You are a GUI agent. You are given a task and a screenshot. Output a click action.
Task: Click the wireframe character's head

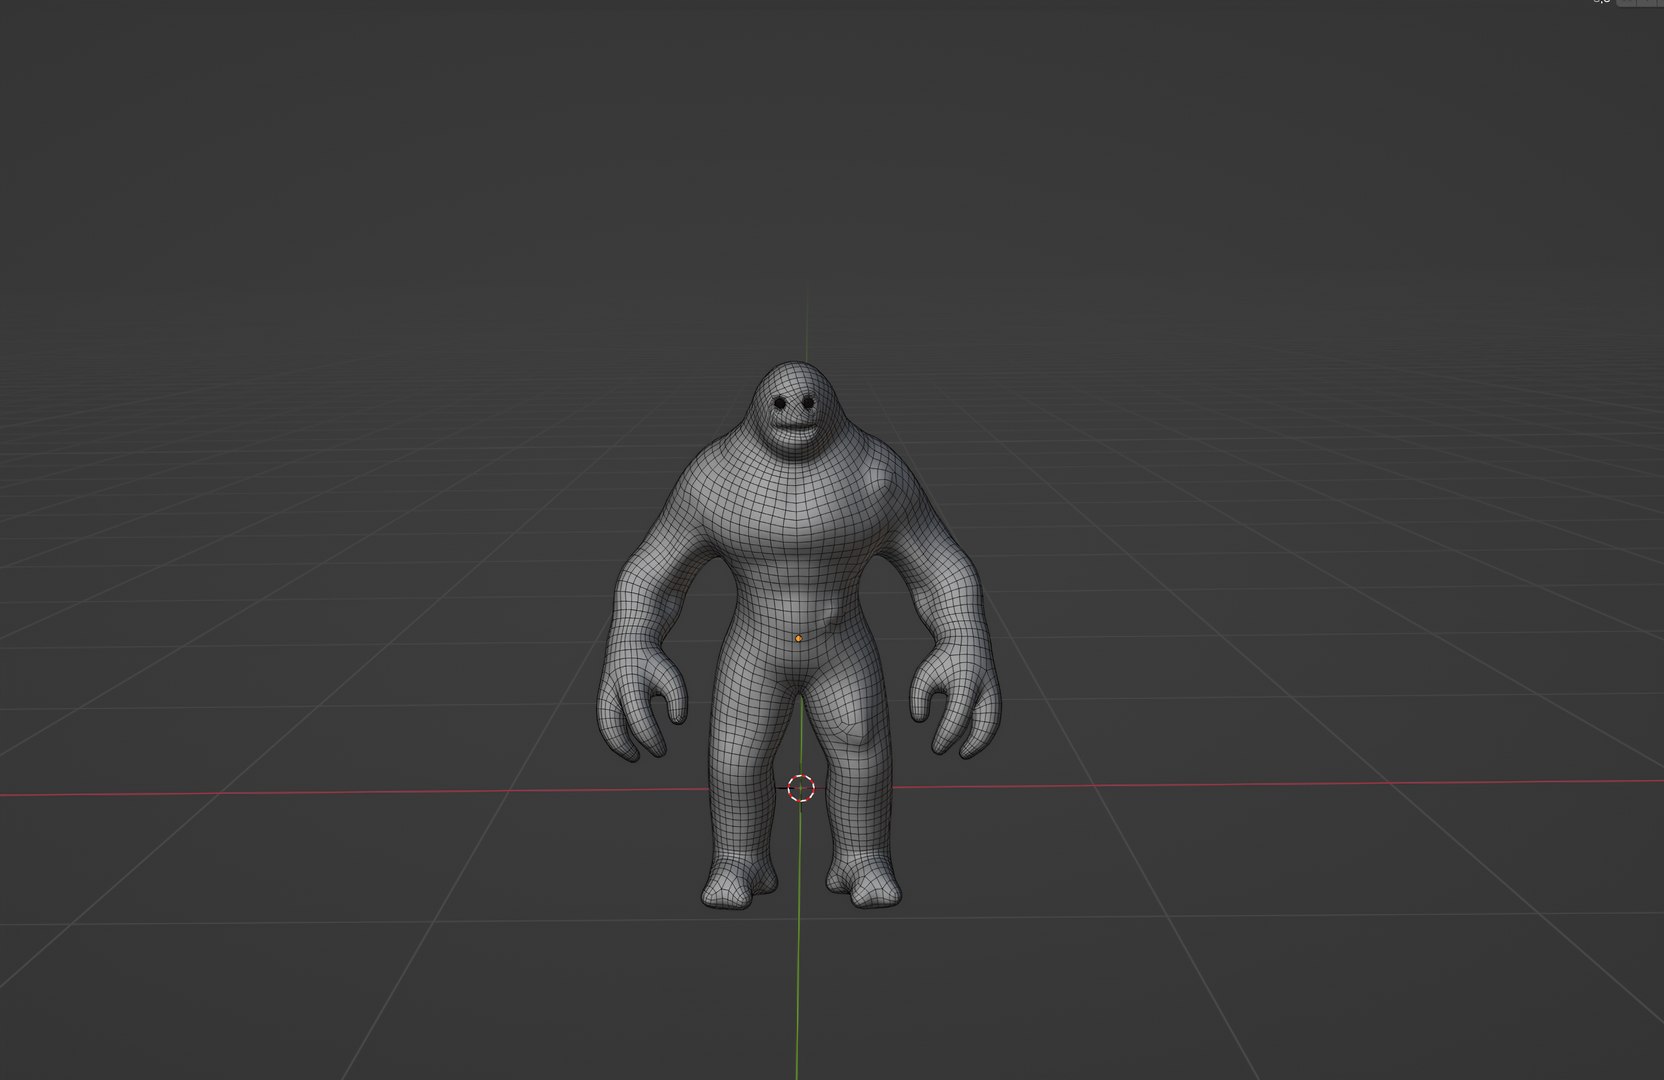[x=797, y=412]
